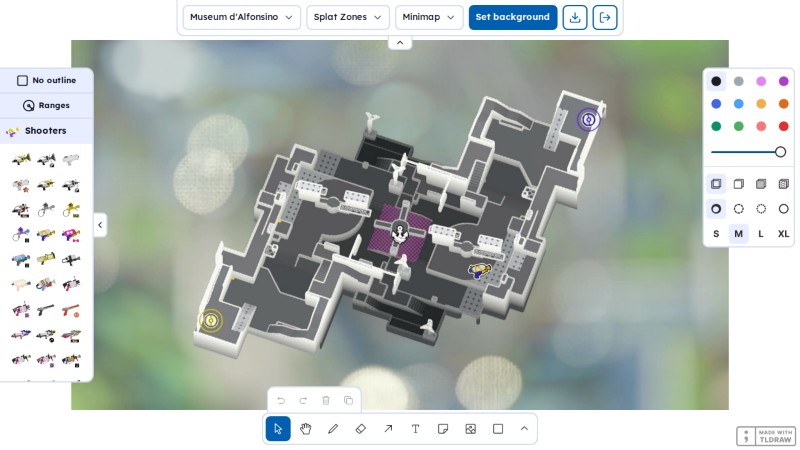Image resolution: width=800 pixels, height=450 pixels.
Task: Activate the Hand pan tool
Action: point(306,429)
